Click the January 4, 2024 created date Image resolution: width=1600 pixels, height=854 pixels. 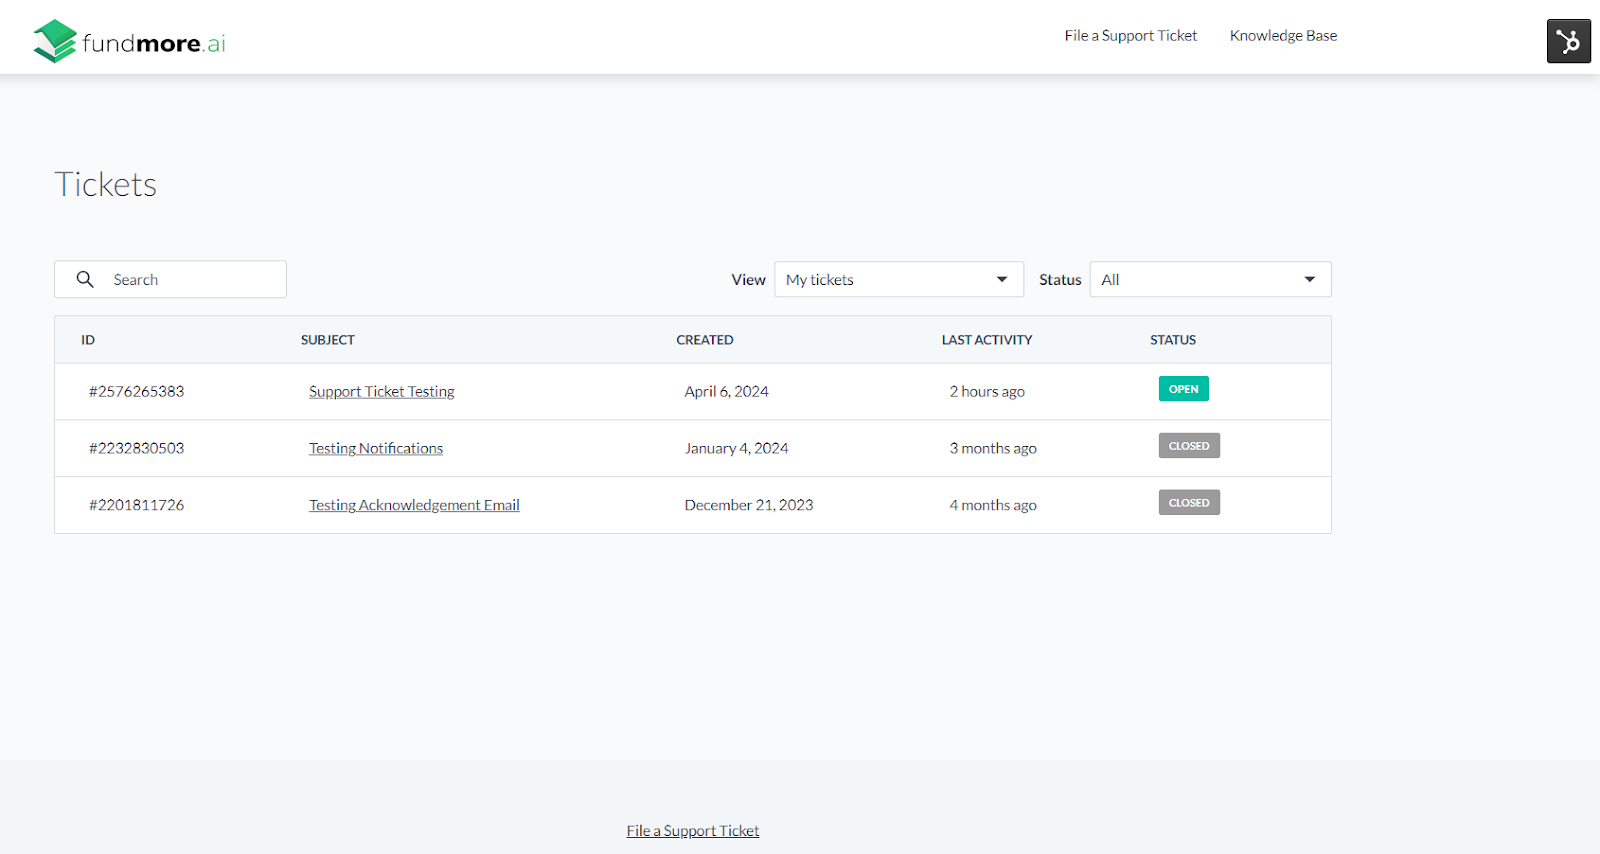[736, 449]
